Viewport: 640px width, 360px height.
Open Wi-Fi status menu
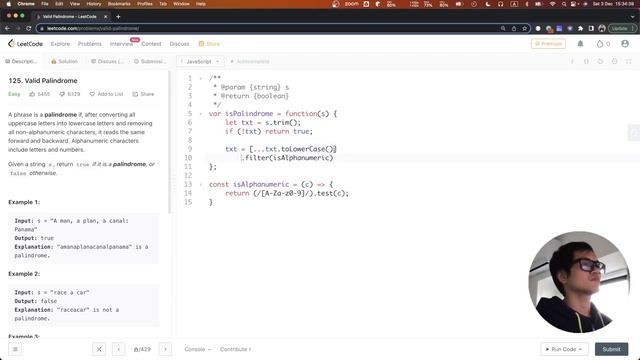(553, 4)
